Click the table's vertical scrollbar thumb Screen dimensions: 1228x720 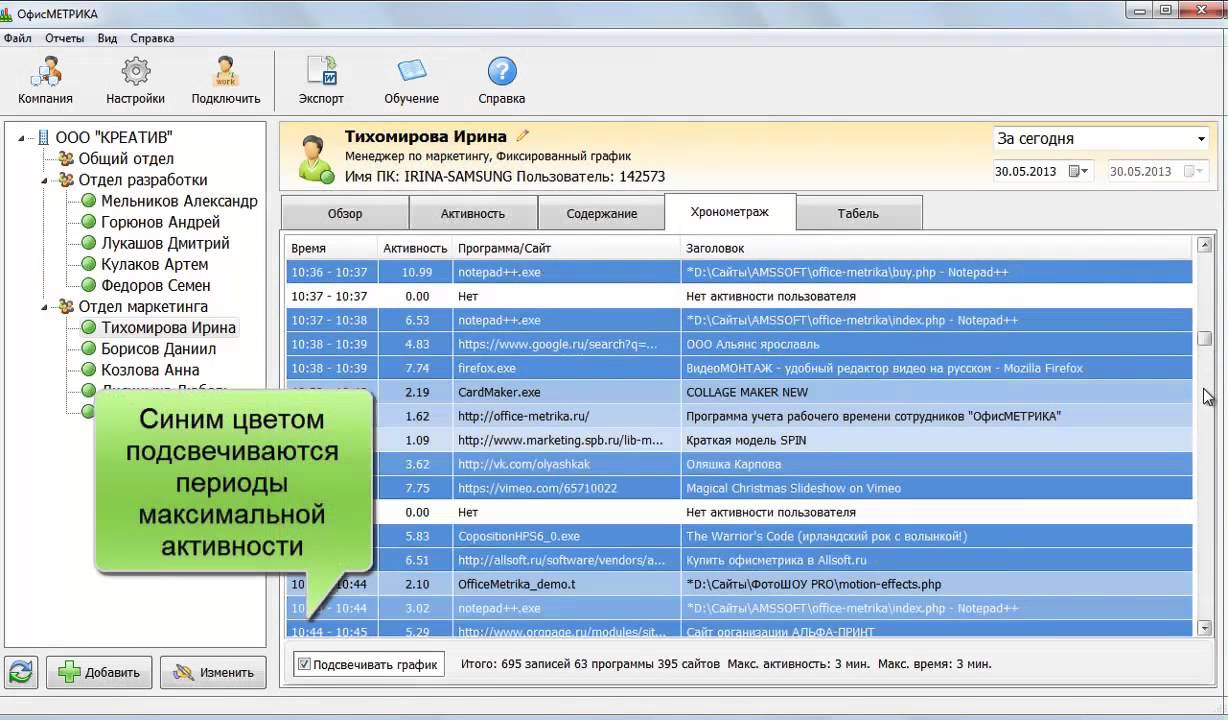click(x=1204, y=339)
